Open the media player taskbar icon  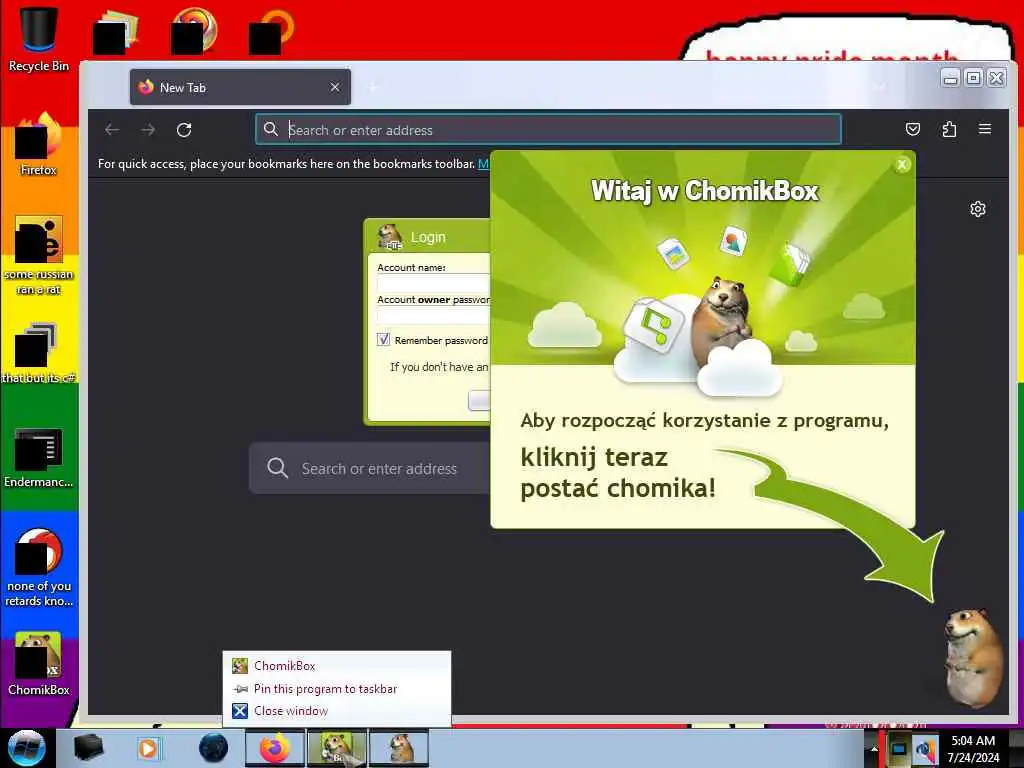pos(148,748)
